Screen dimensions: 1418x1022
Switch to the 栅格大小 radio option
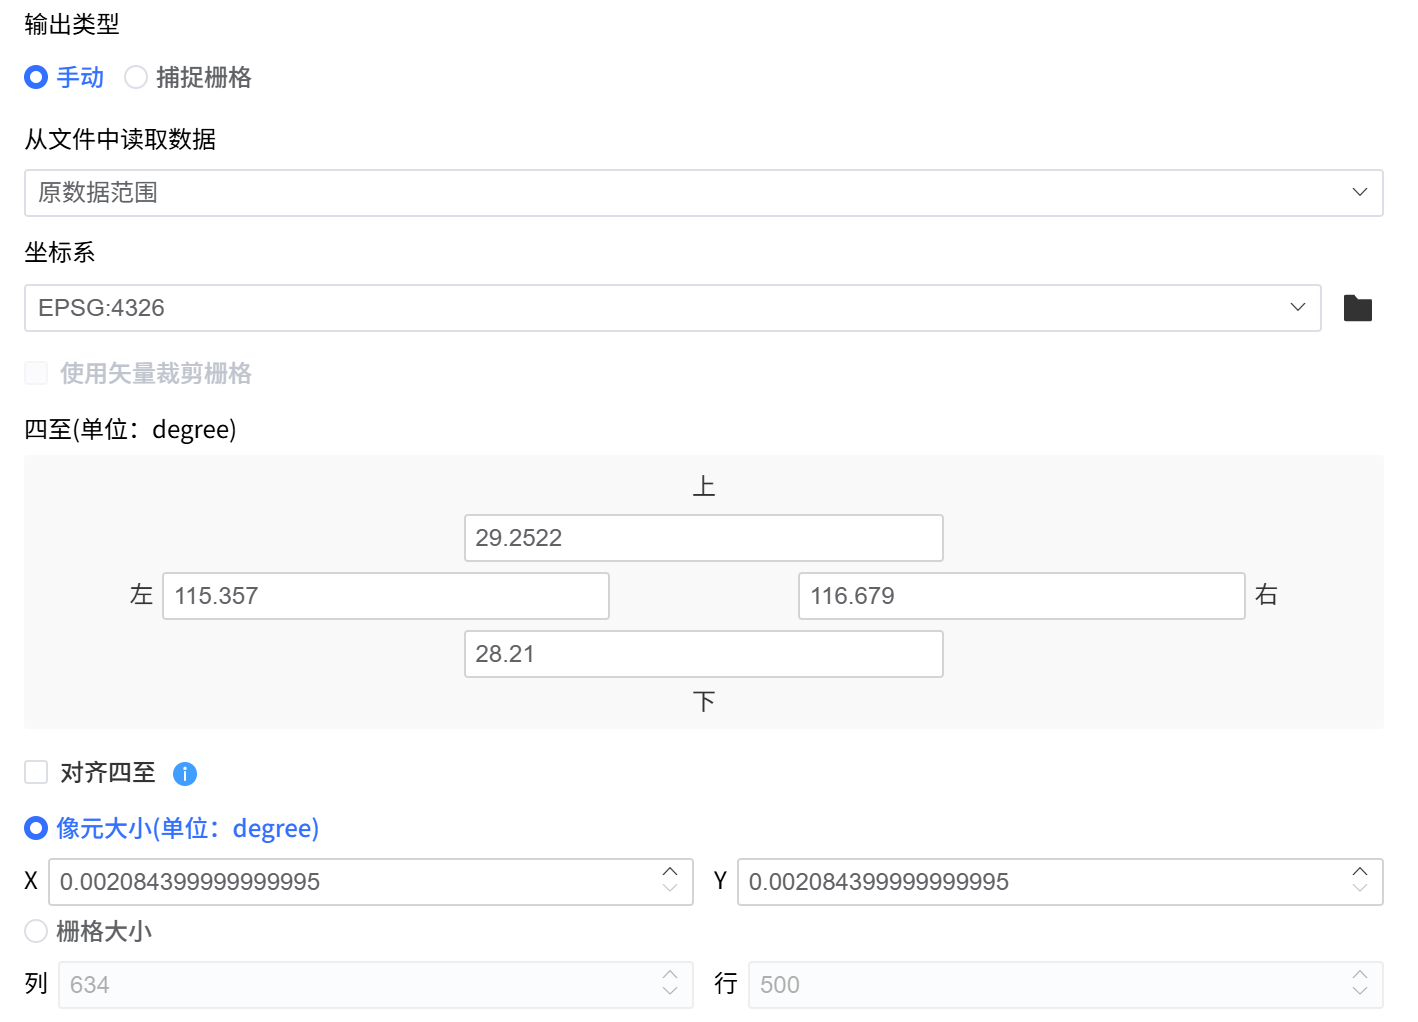[x=36, y=931]
